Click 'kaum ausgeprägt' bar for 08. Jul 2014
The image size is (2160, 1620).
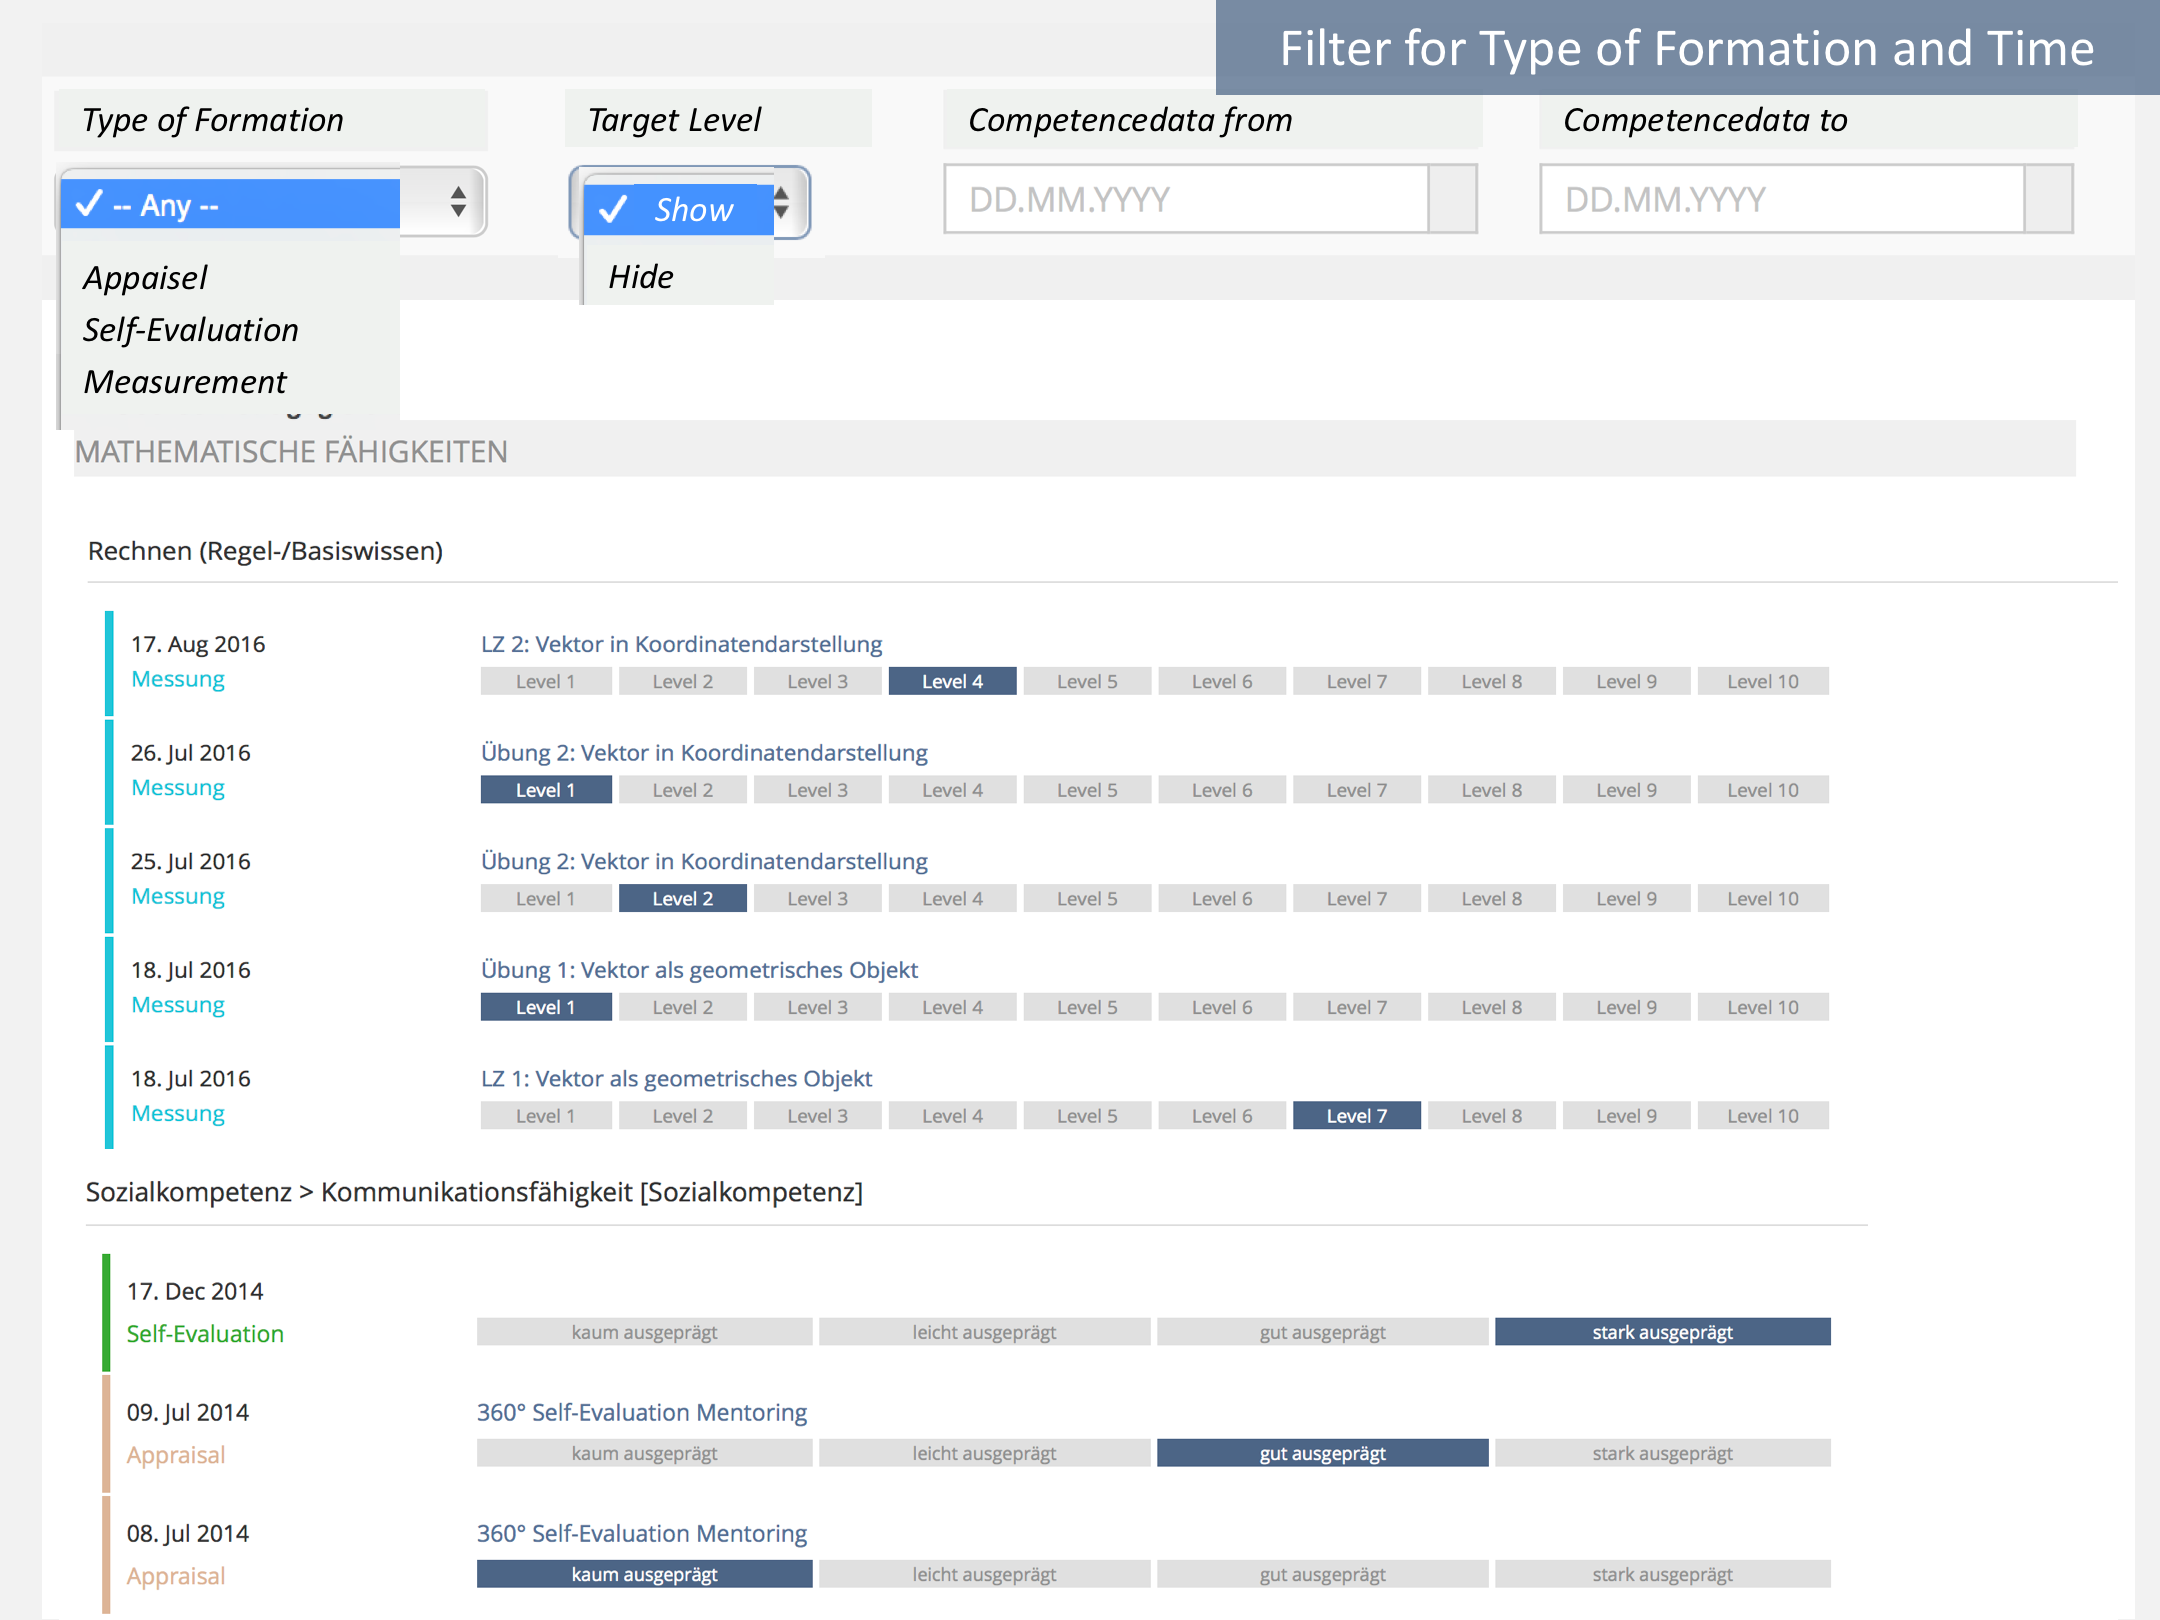(x=644, y=1575)
